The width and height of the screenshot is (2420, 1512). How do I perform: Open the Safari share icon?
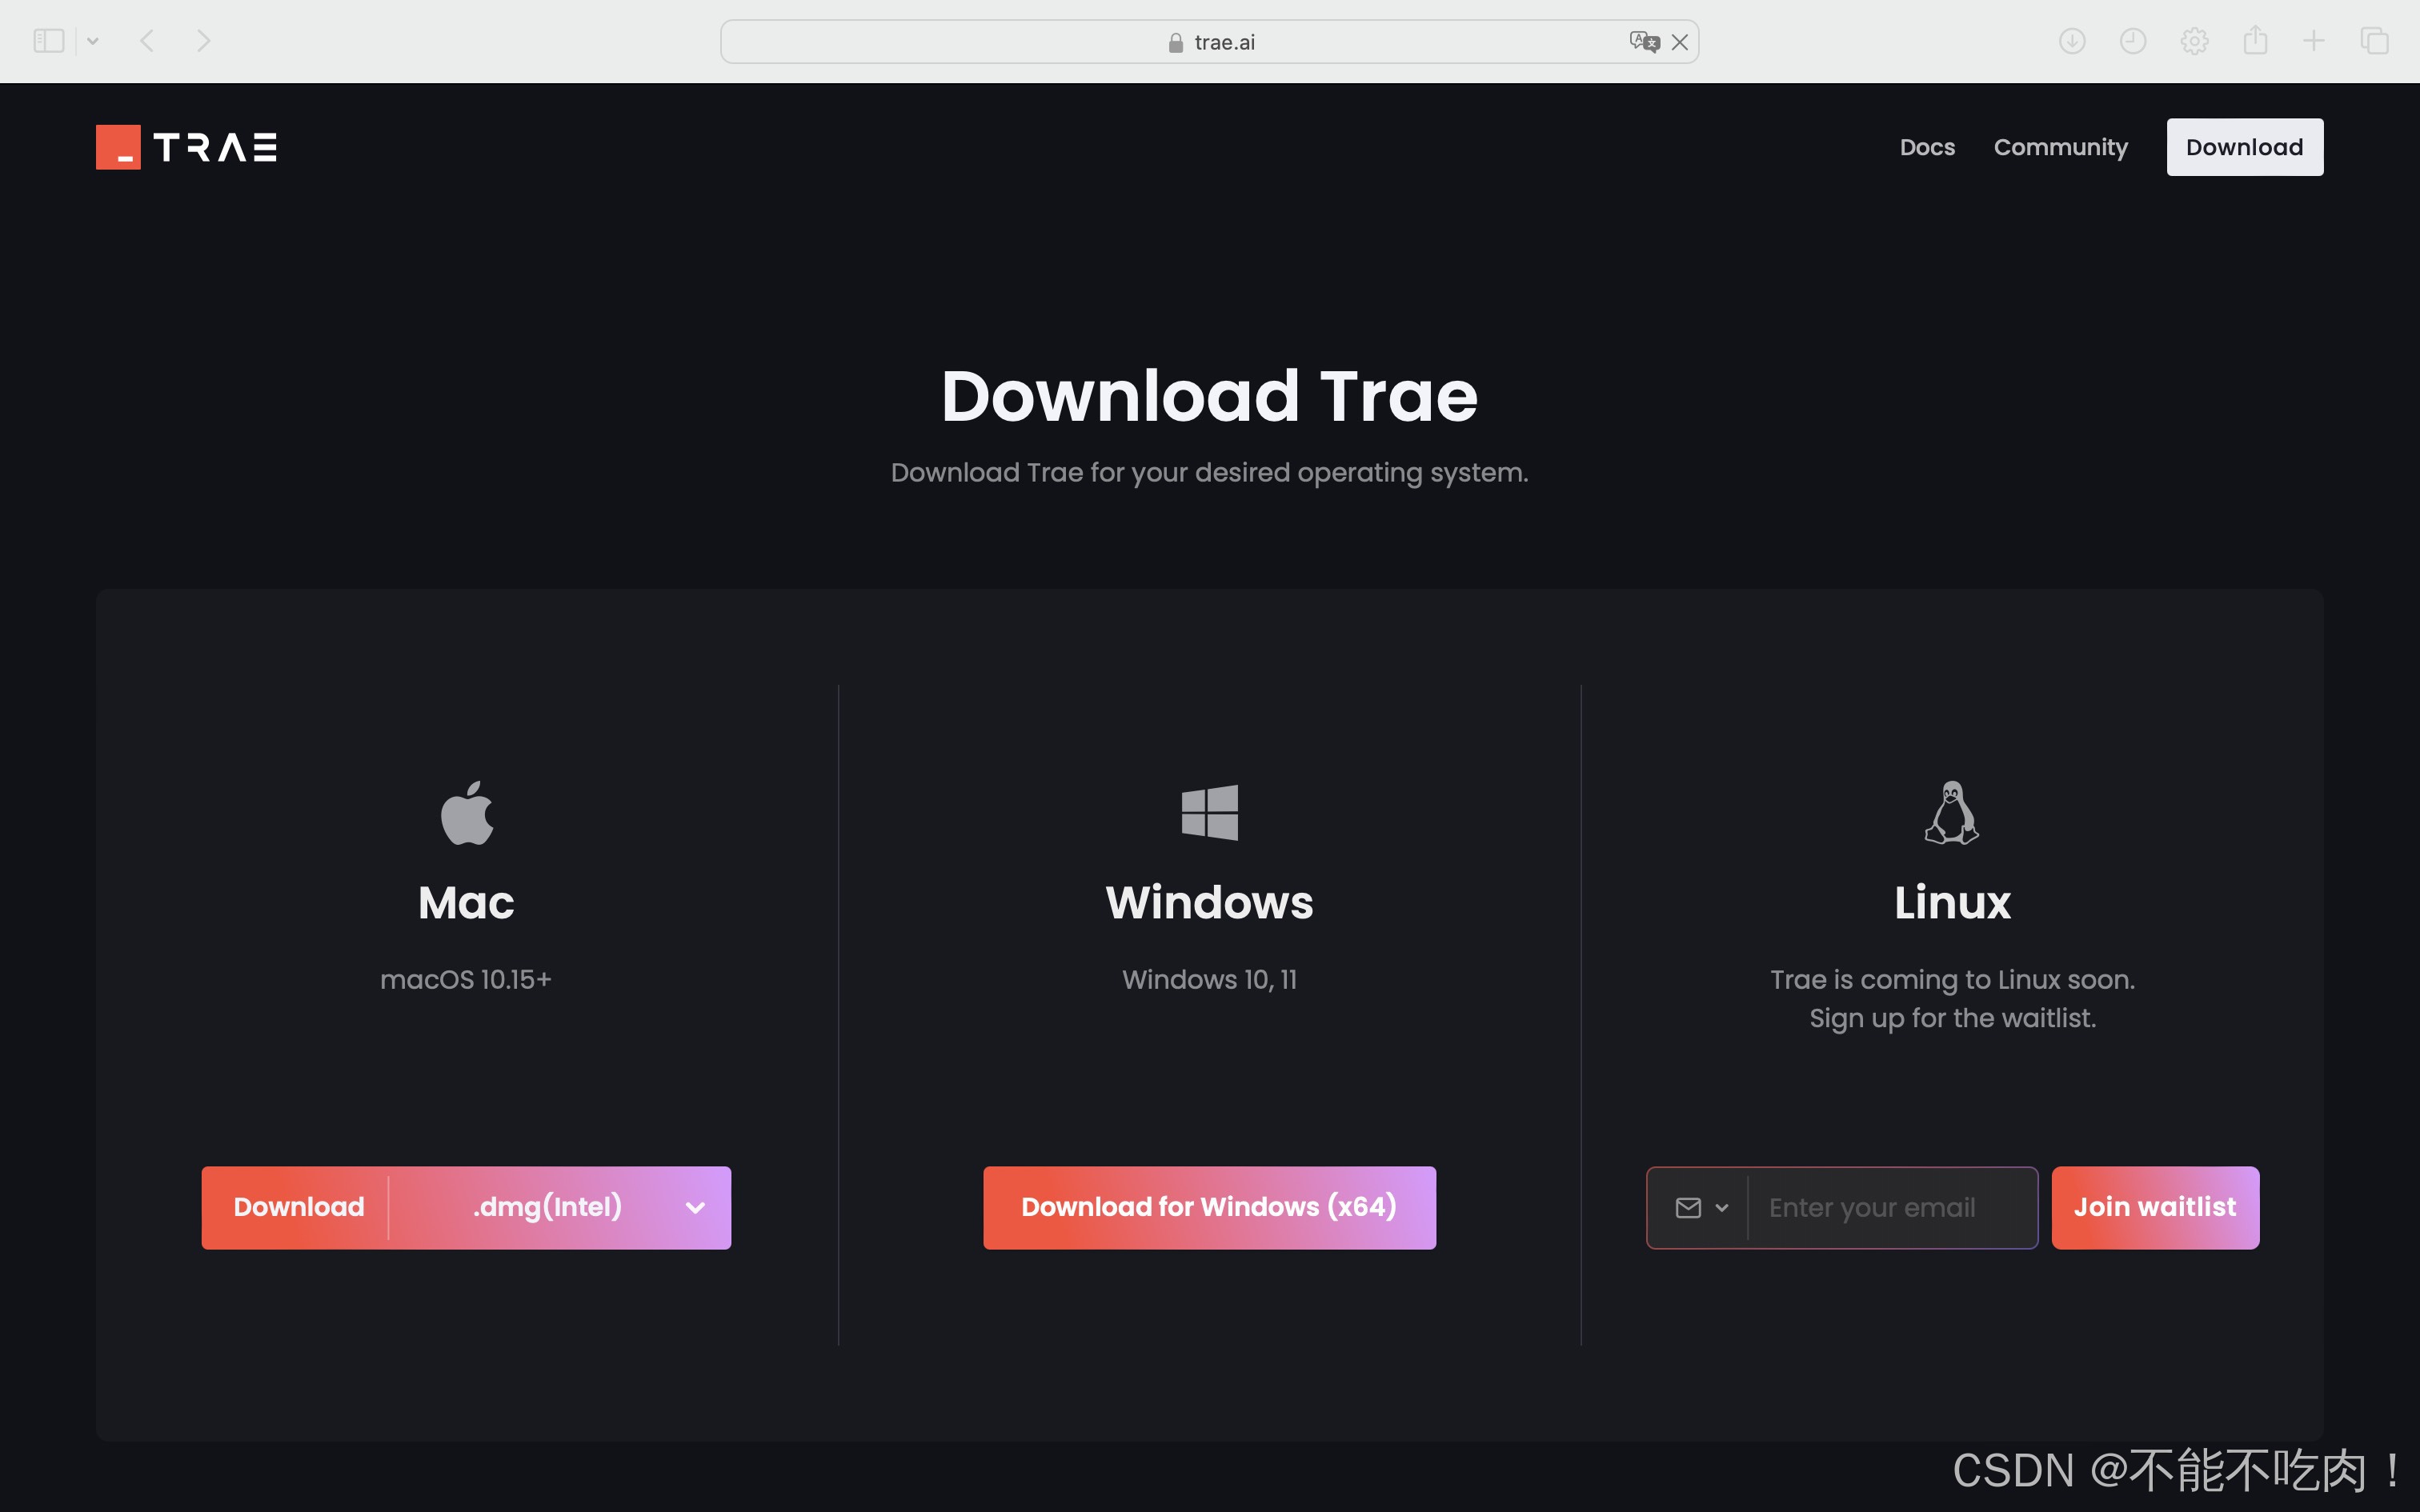(2254, 41)
